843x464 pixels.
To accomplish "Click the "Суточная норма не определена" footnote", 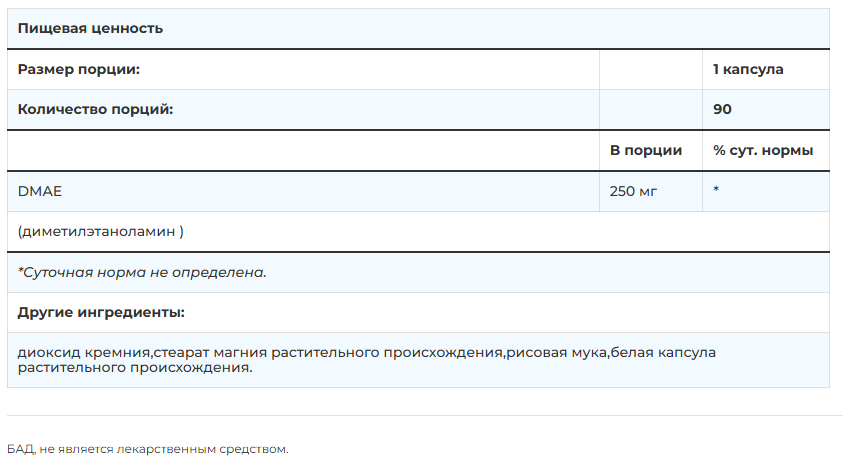I will (x=142, y=272).
